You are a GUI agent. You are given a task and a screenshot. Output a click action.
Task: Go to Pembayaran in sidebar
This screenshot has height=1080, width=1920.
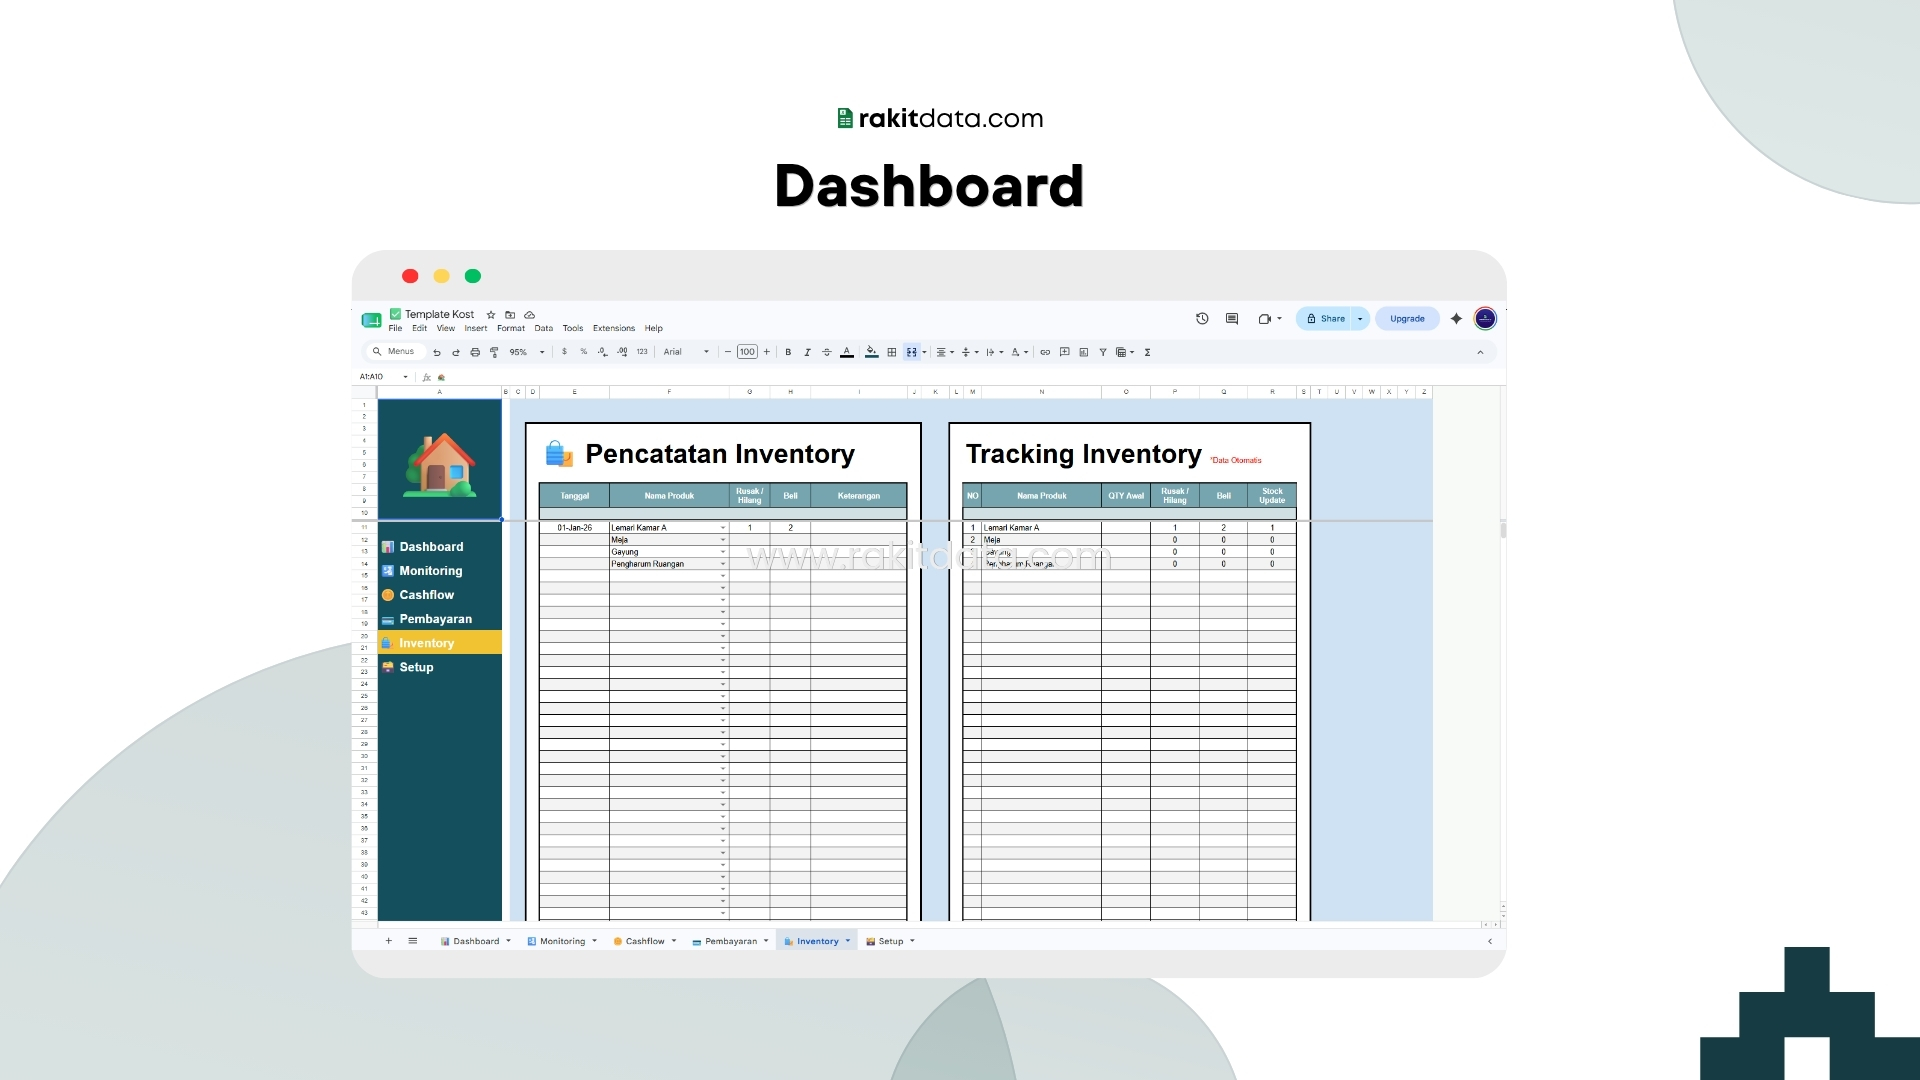(x=435, y=619)
